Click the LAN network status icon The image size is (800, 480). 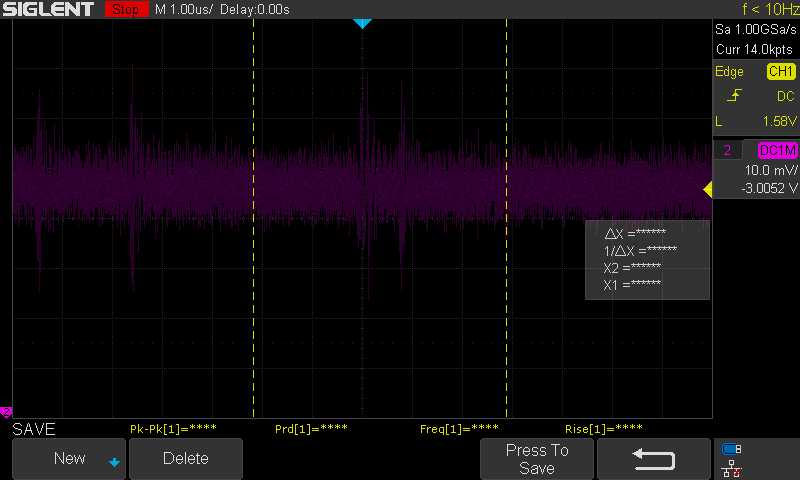(732, 468)
